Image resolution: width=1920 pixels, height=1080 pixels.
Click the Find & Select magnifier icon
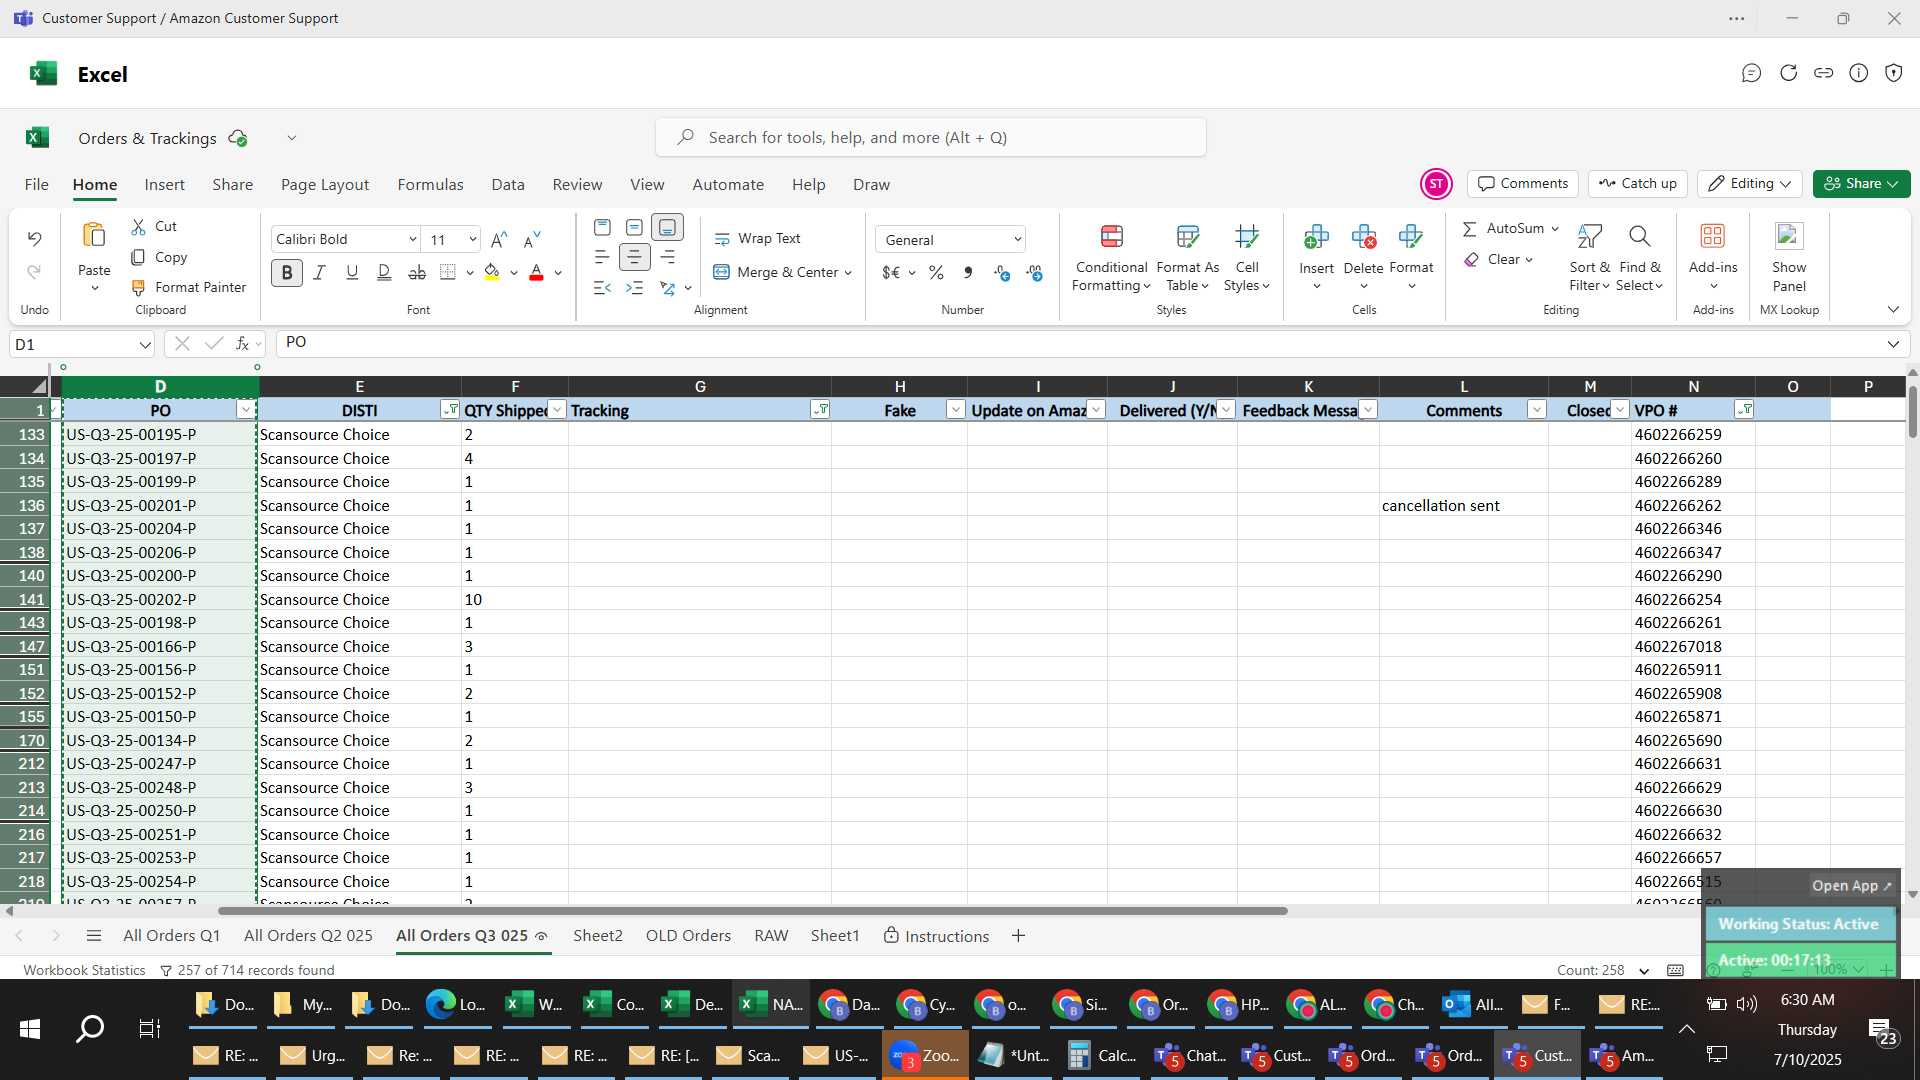click(x=1639, y=237)
